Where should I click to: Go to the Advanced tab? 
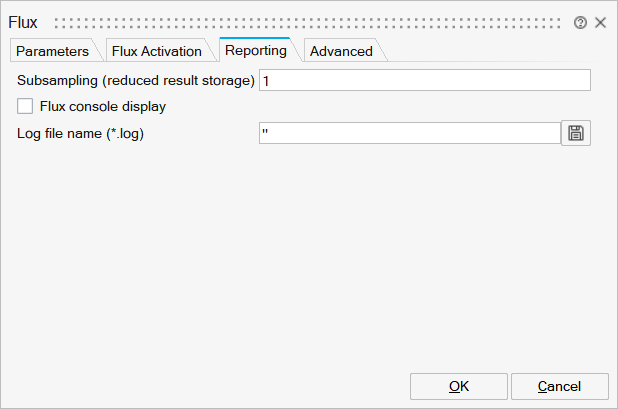pos(341,51)
